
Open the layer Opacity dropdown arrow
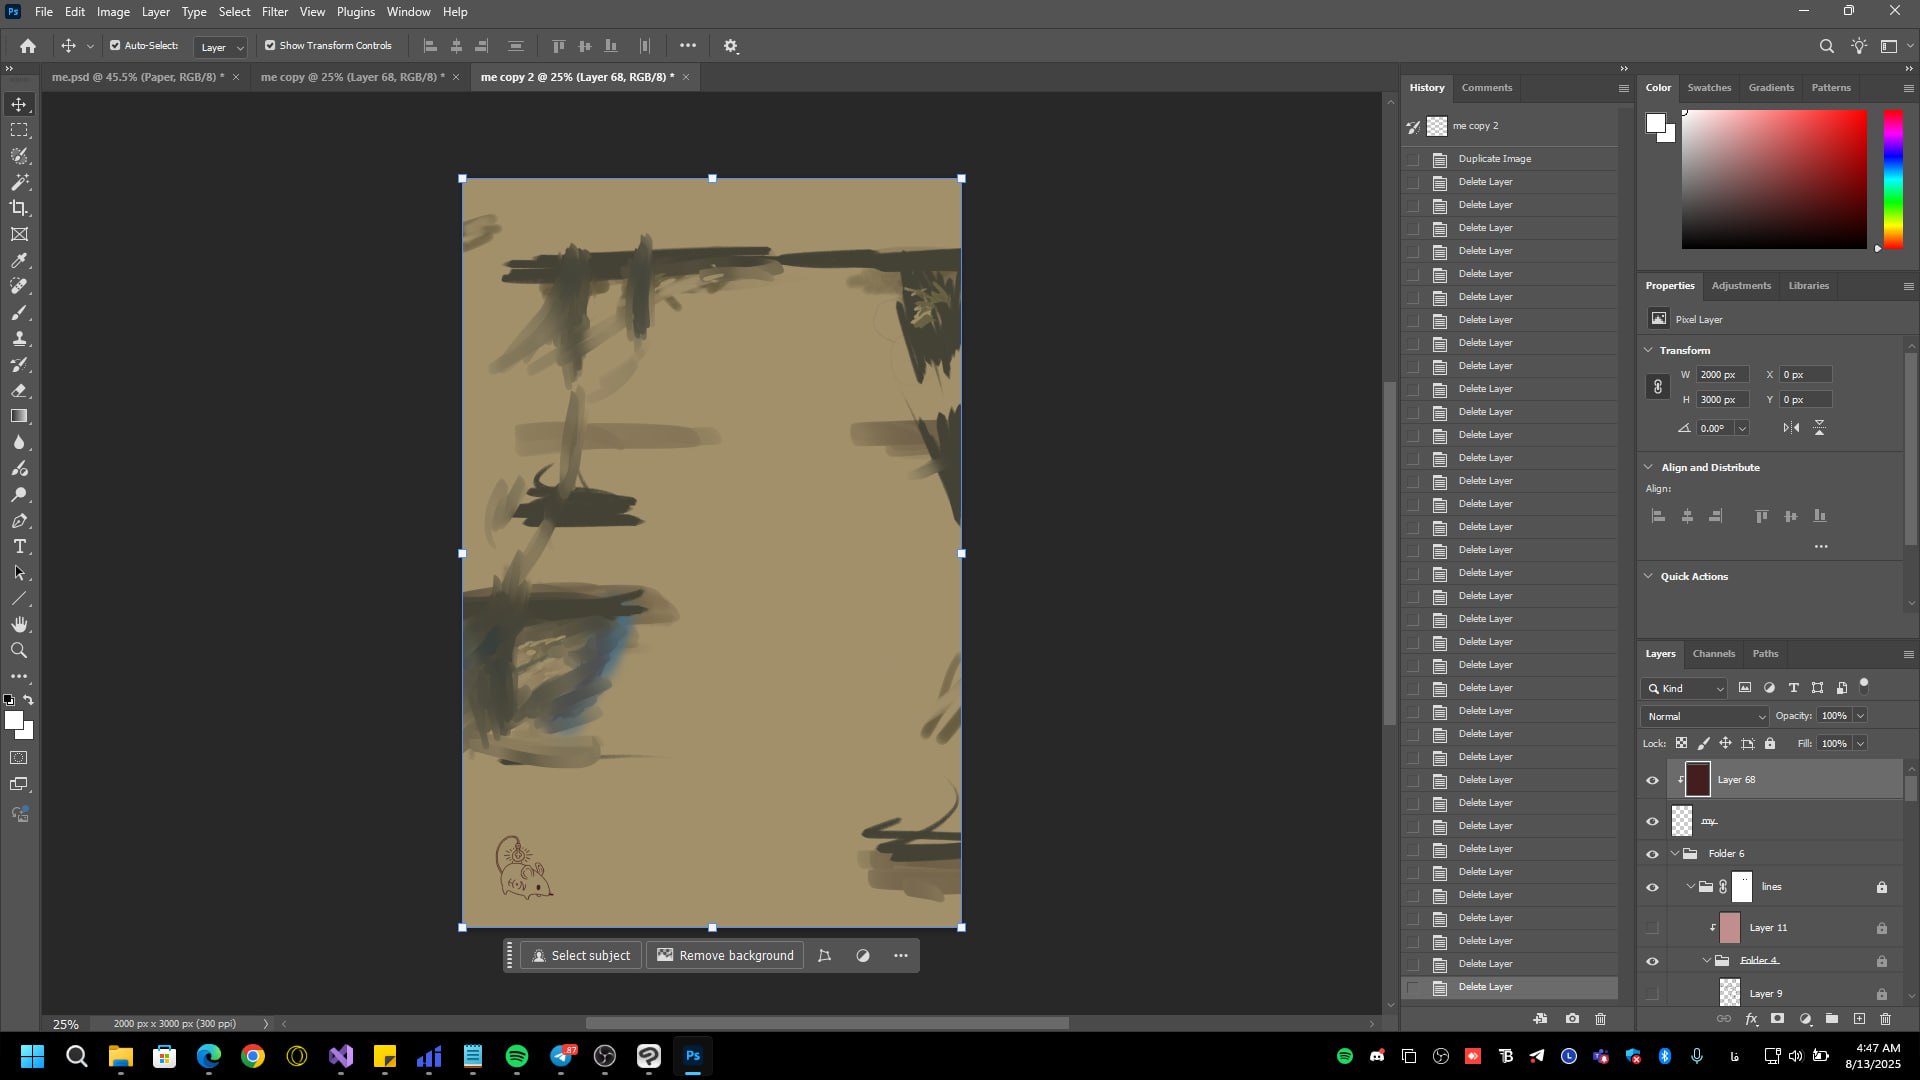point(1860,716)
